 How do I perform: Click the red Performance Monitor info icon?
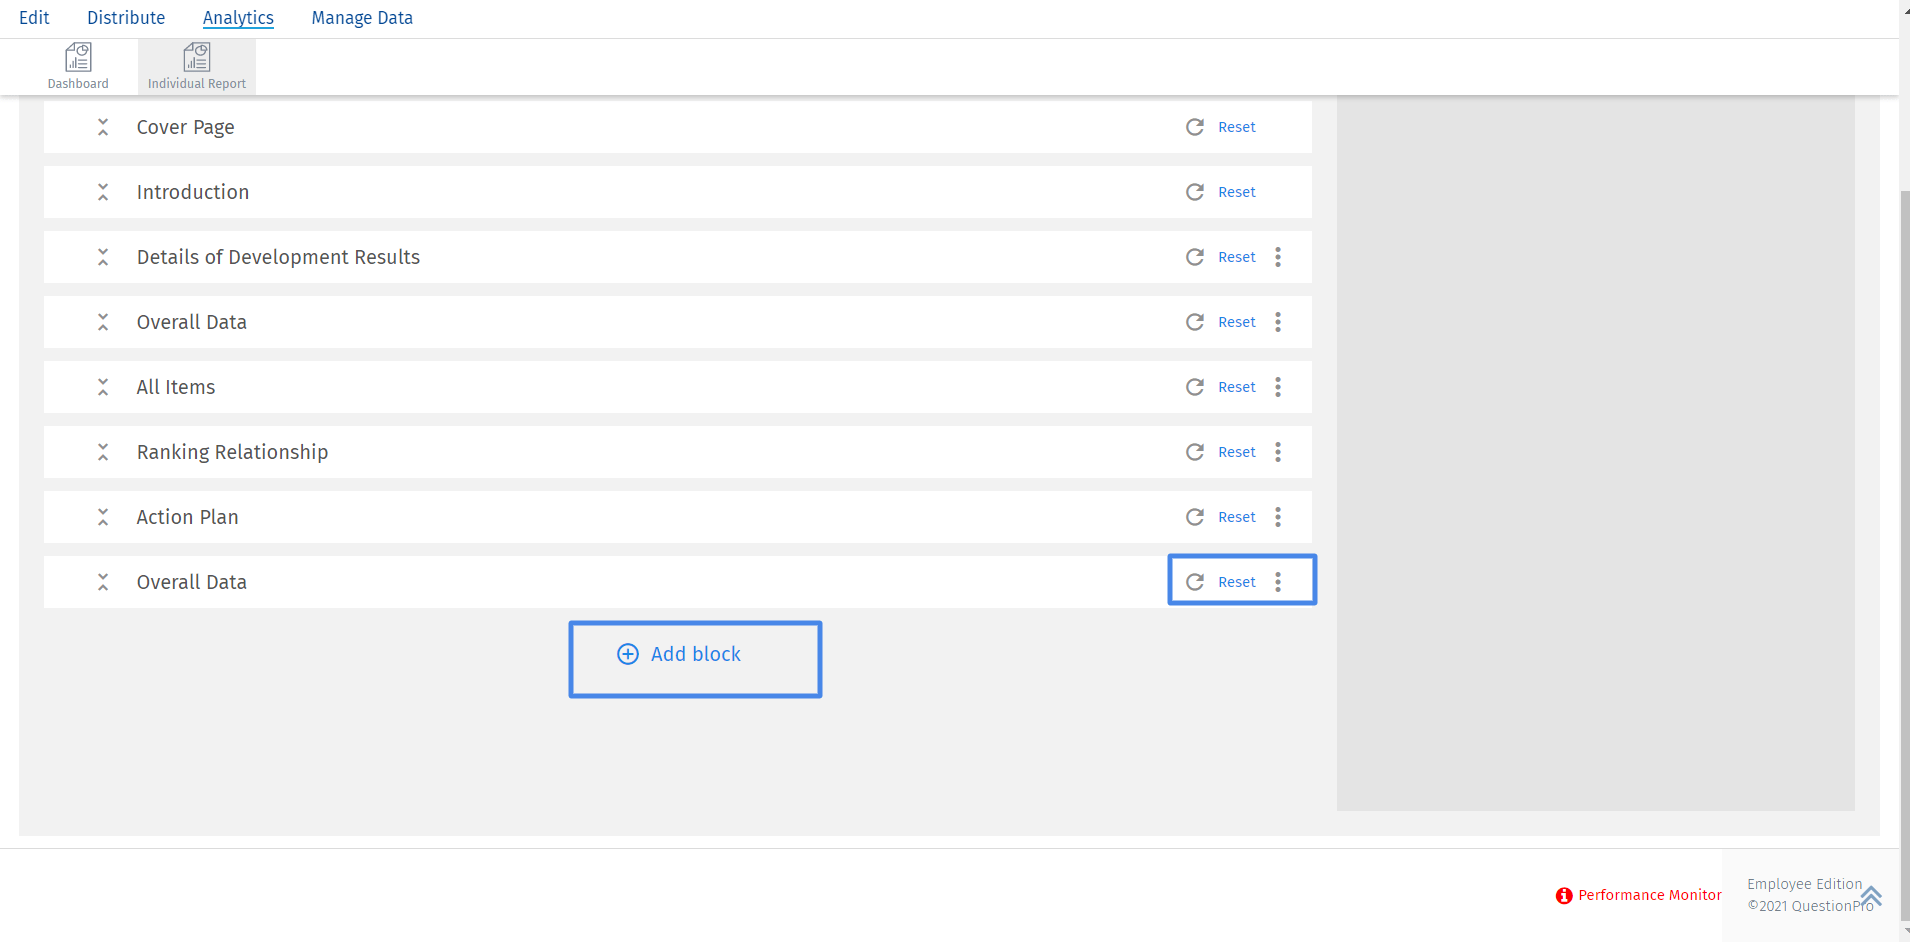1563,895
